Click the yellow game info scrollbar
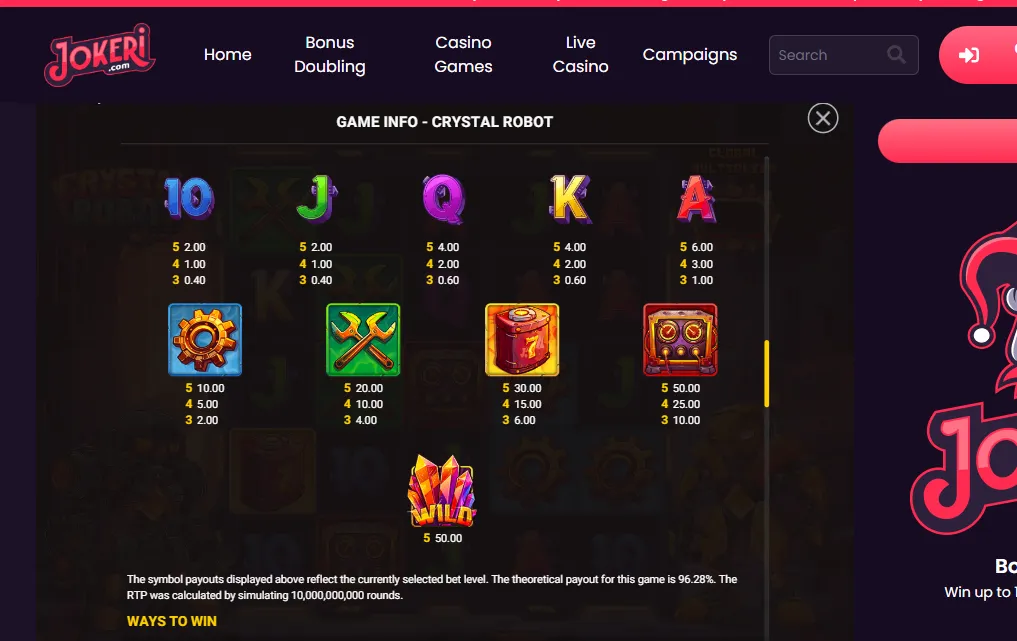1017x641 pixels. tap(767, 374)
